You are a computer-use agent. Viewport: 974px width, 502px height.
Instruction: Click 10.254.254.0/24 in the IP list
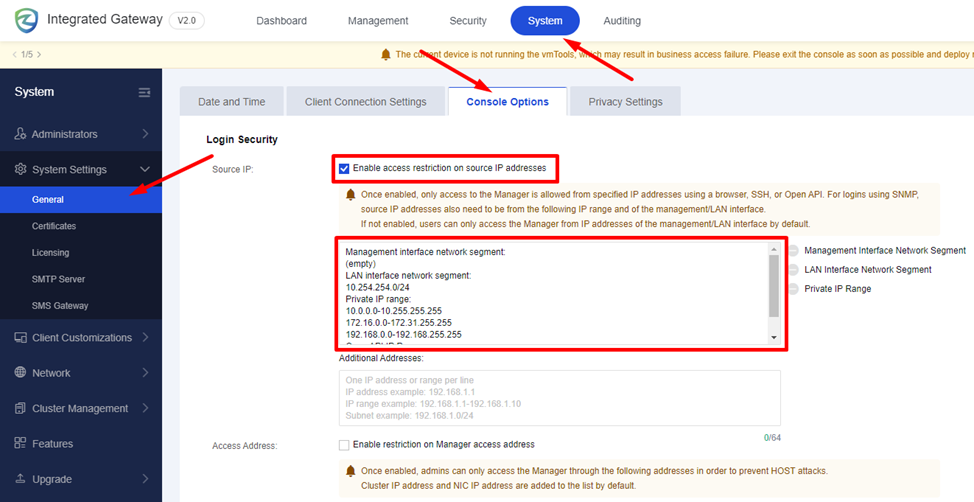click(377, 288)
